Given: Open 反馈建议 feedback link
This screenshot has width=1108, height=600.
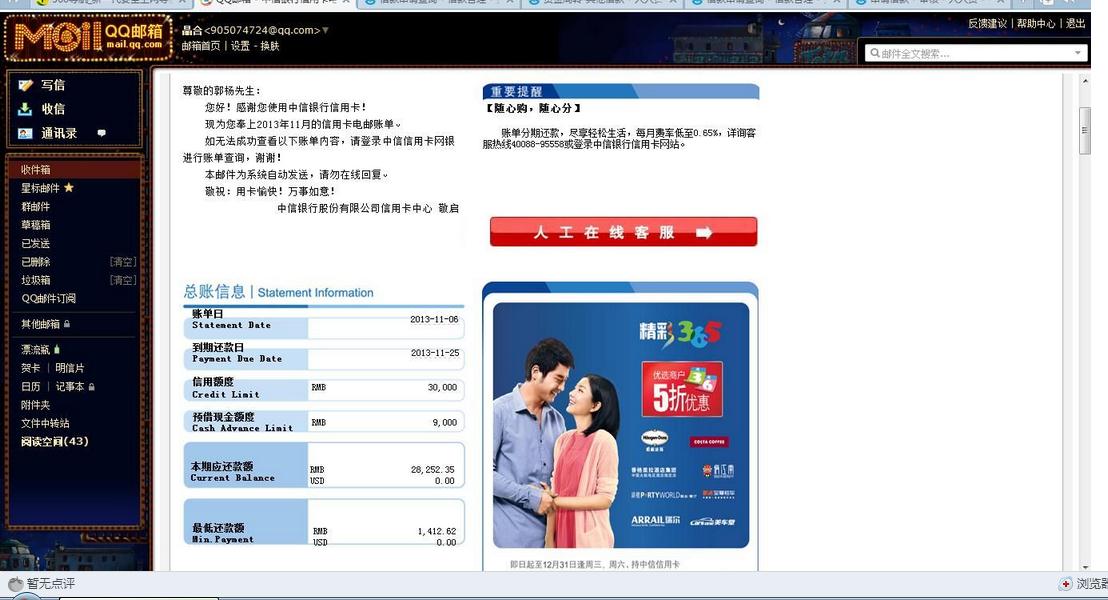Looking at the screenshot, I should coord(987,23).
